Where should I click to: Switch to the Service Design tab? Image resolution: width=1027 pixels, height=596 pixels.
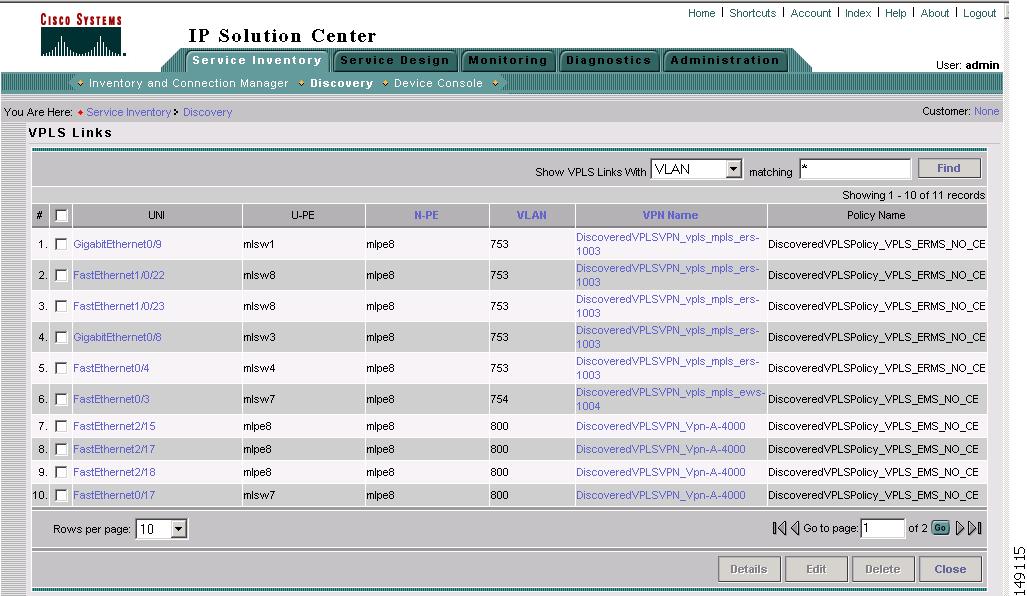(395, 60)
